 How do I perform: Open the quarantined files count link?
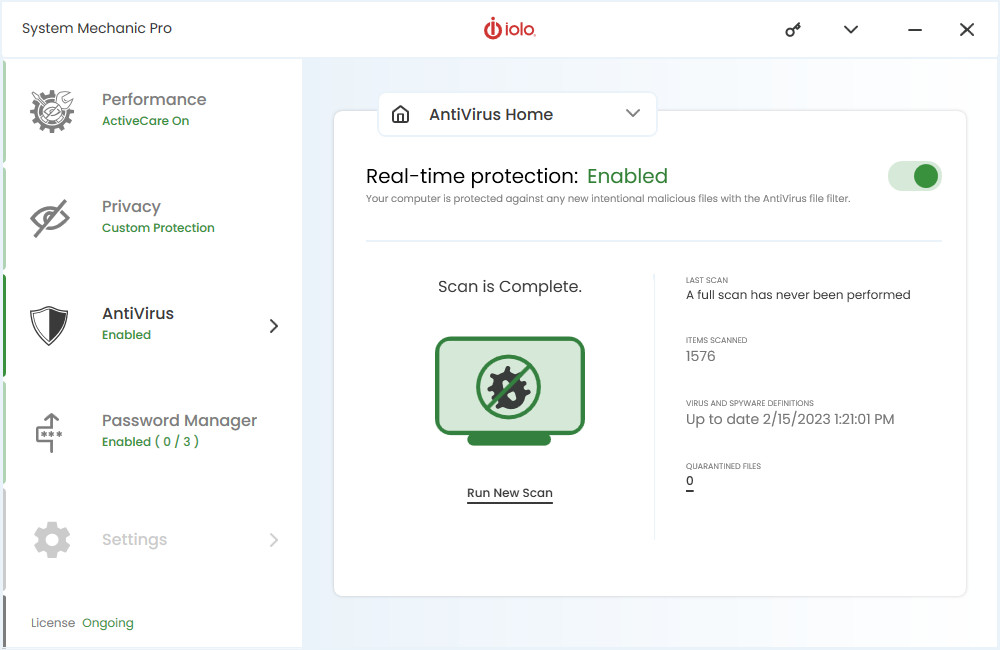[x=689, y=482]
